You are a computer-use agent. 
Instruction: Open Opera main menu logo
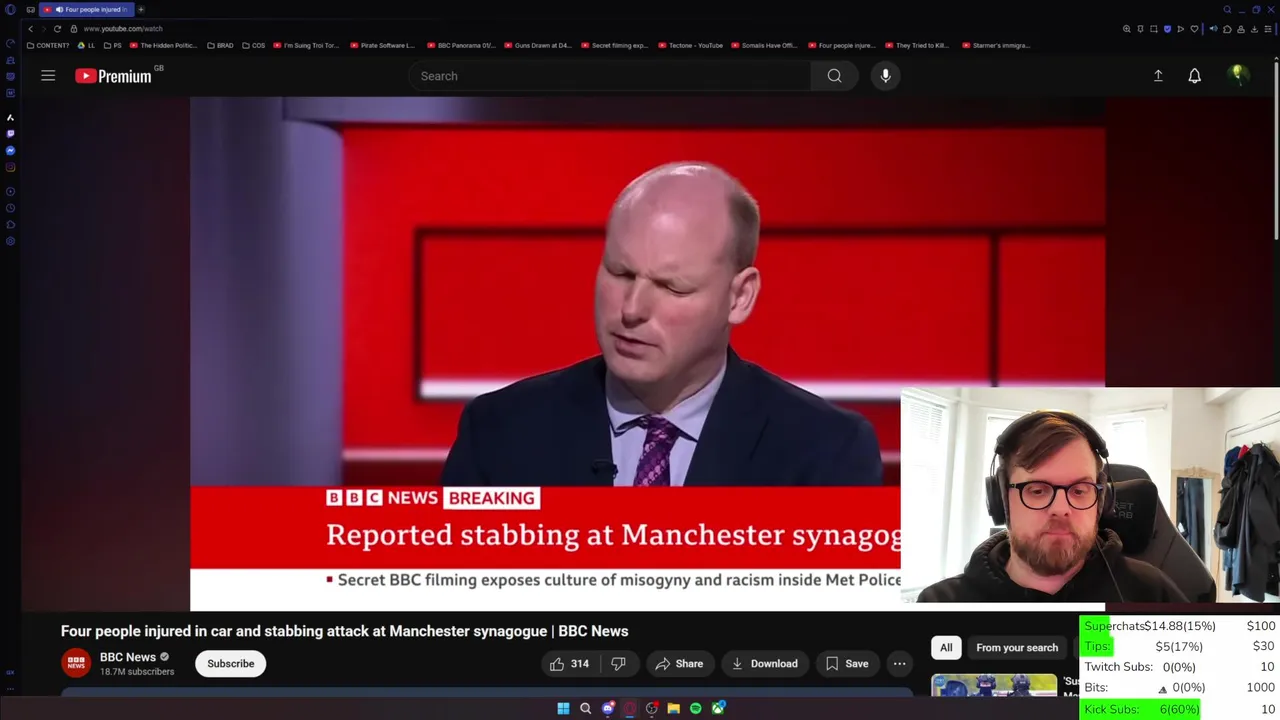[10, 10]
